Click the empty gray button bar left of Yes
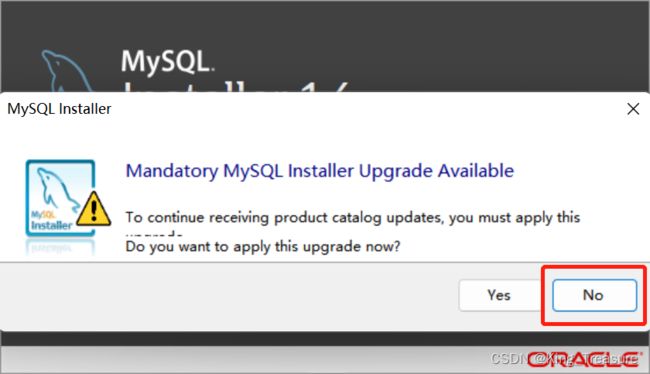650x374 pixels. click(x=228, y=296)
